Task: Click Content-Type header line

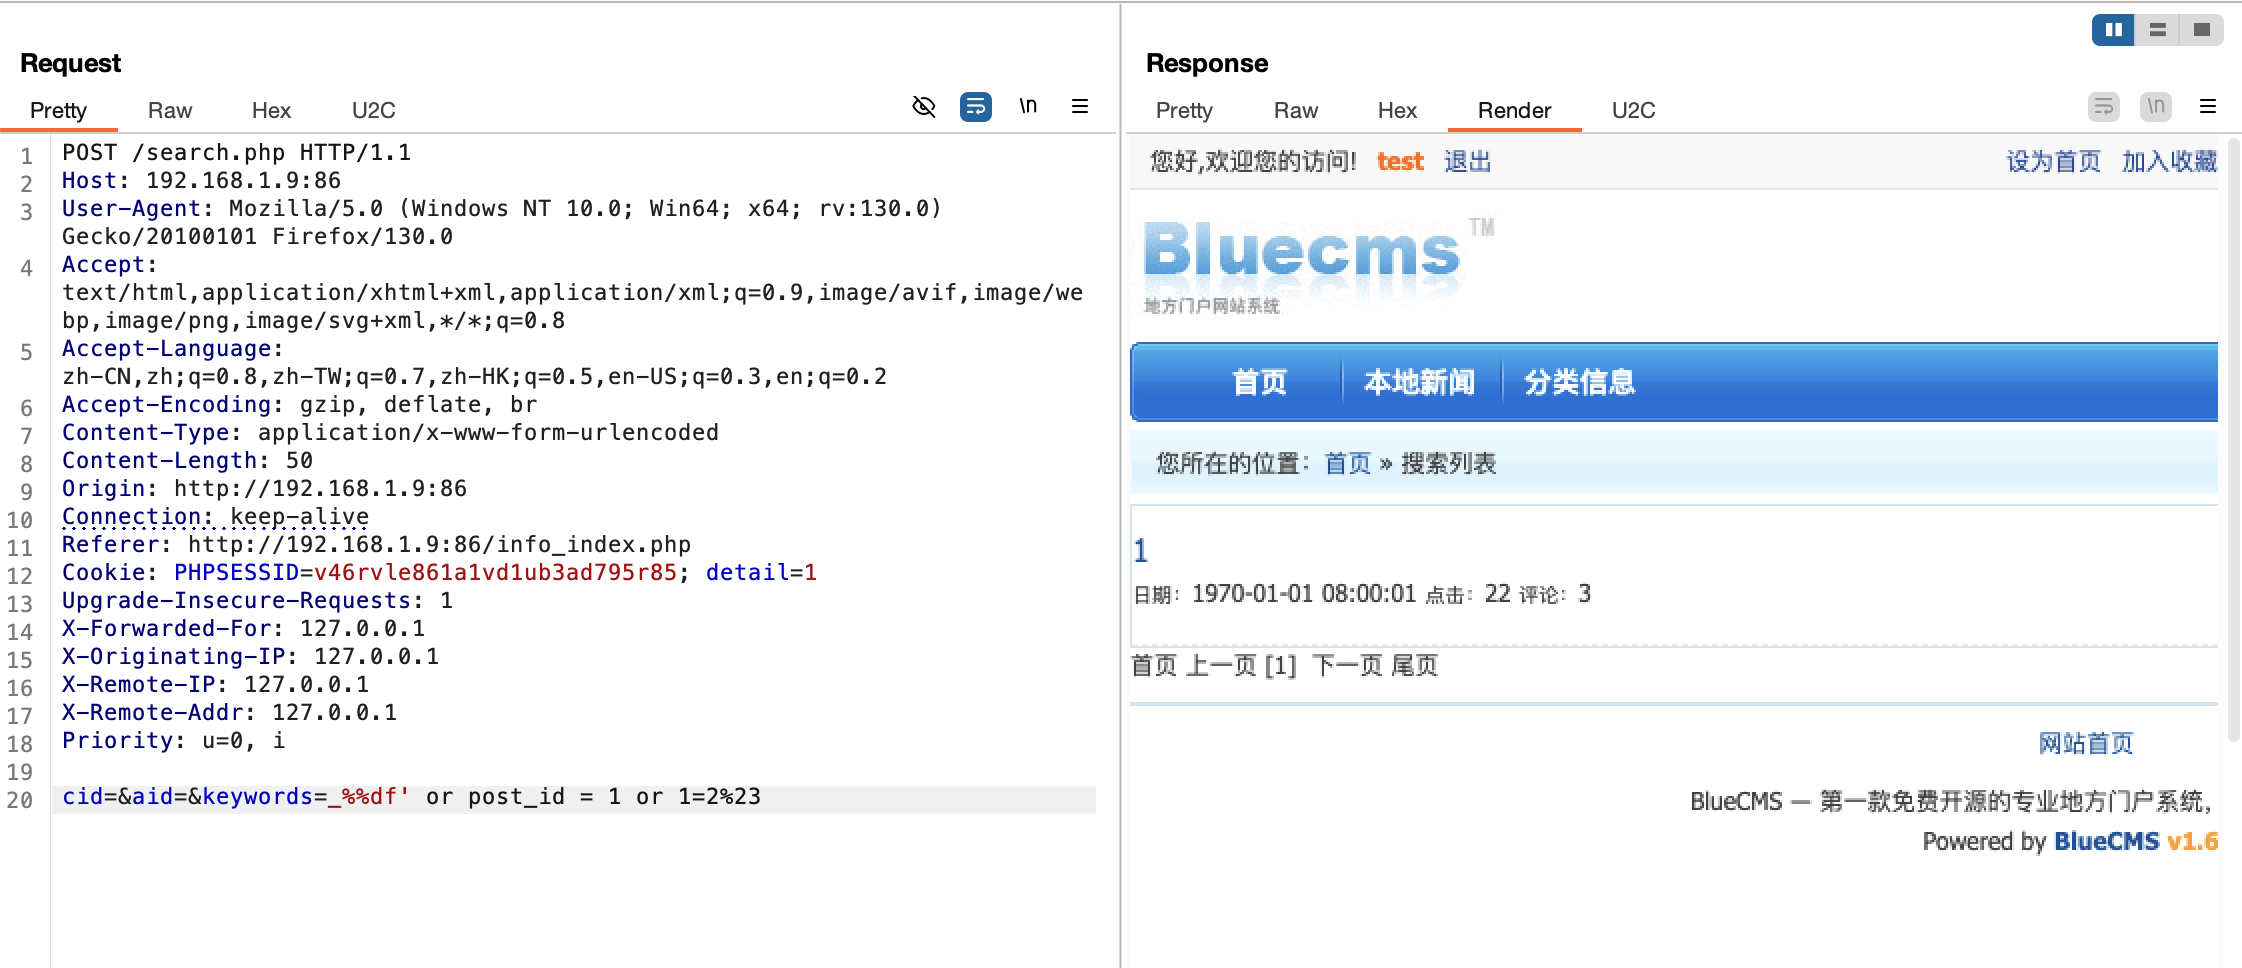Action: point(390,433)
